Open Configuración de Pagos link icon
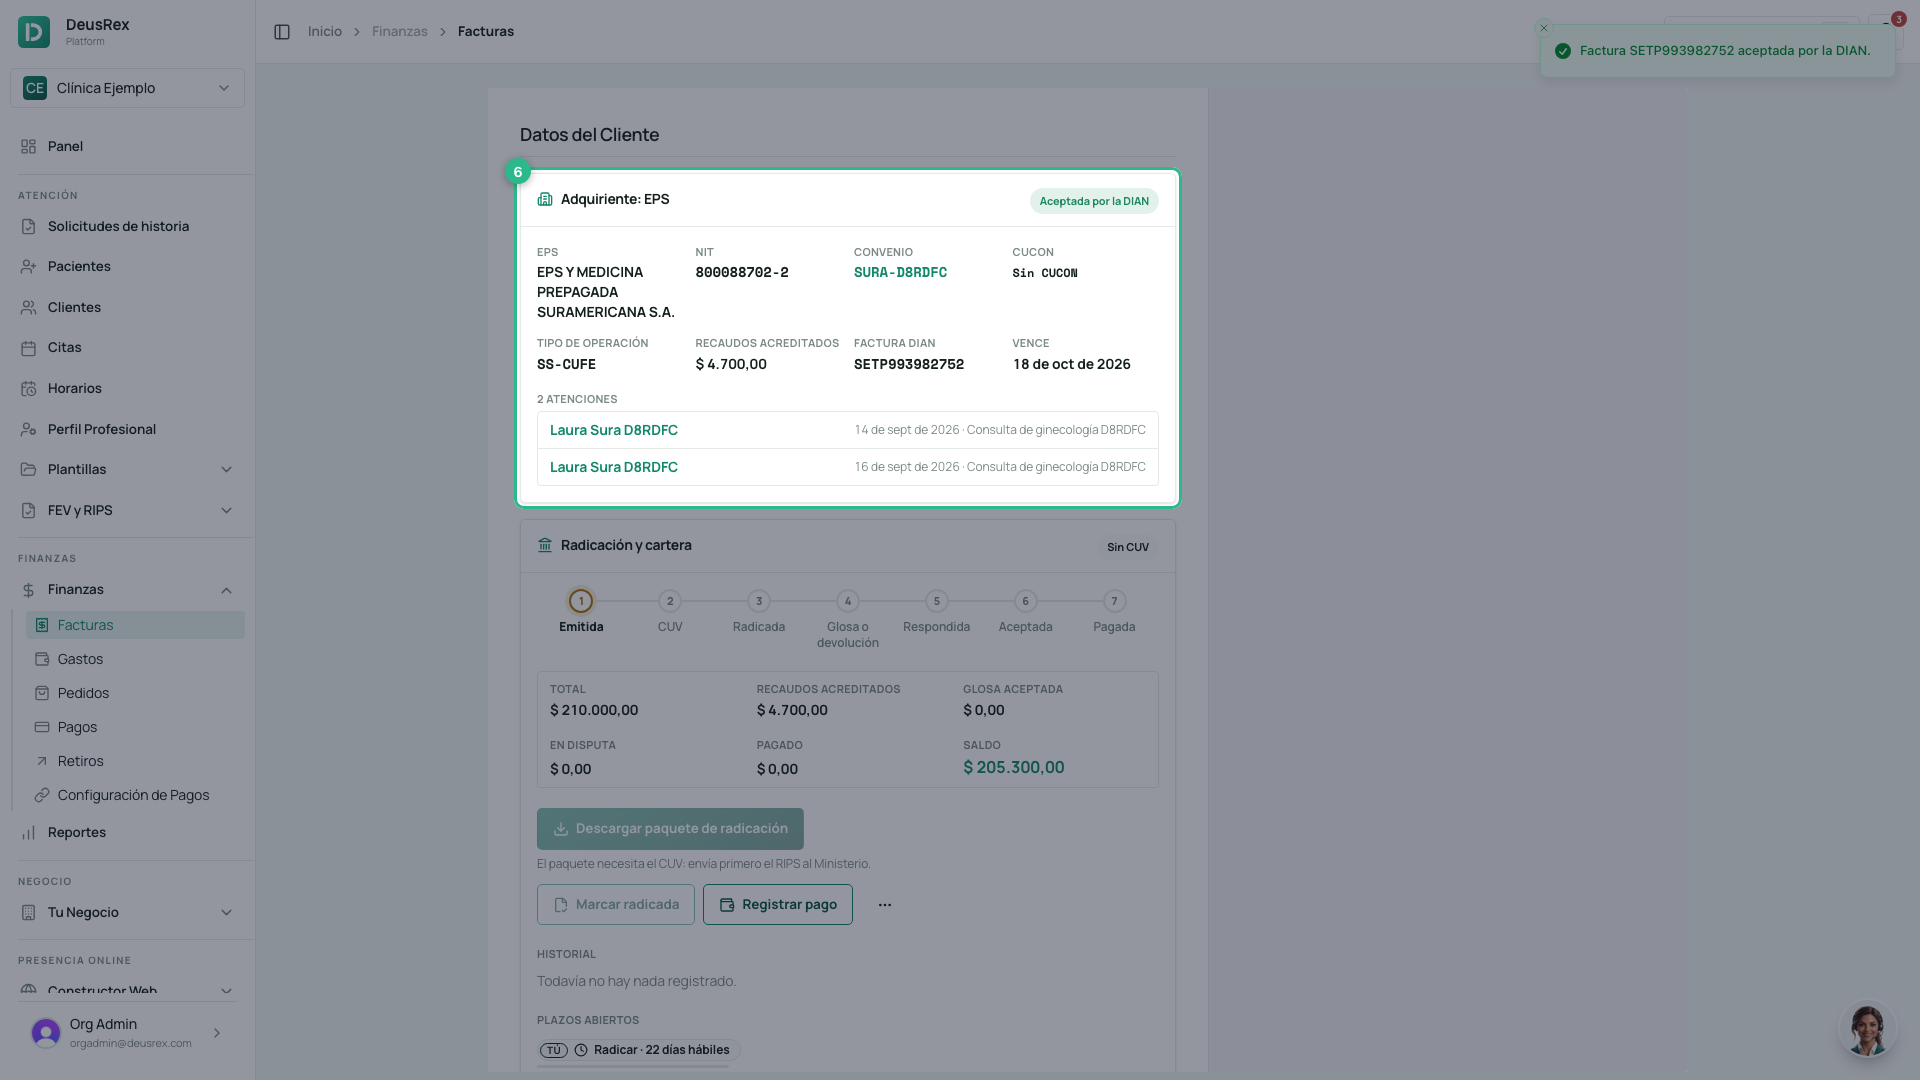The height and width of the screenshot is (1080, 1920). (x=42, y=795)
